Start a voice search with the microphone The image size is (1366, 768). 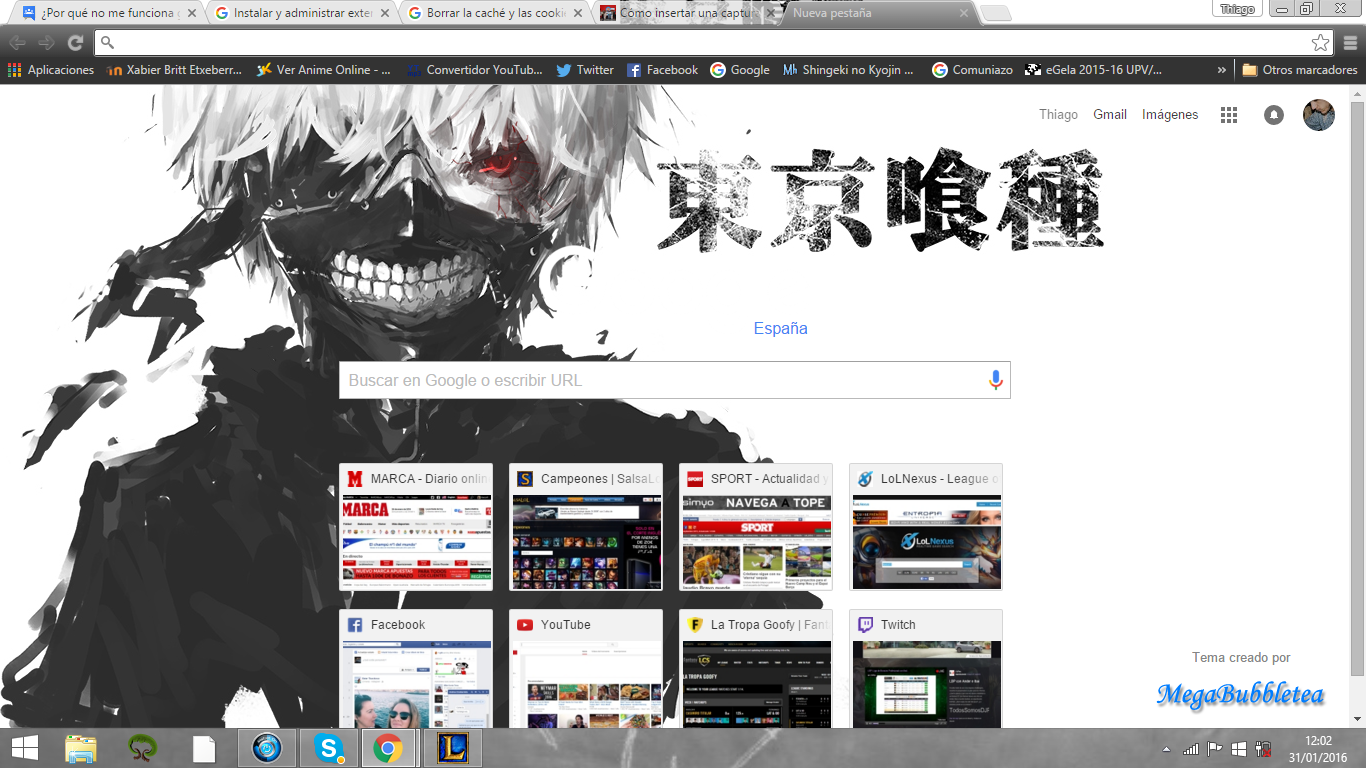click(995, 380)
